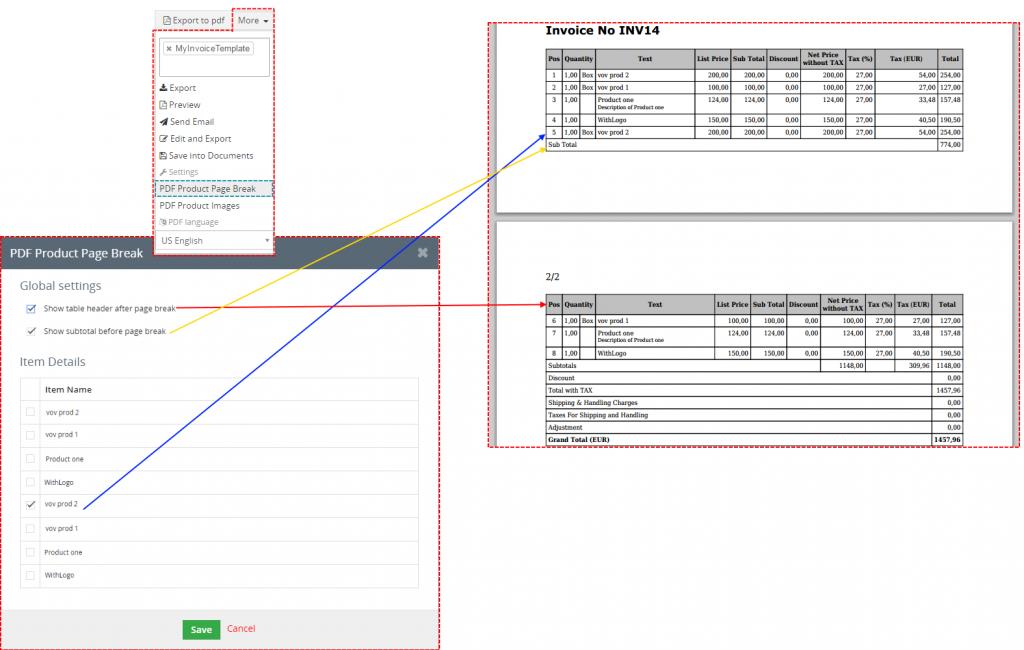Open the More dropdown menu

(254, 20)
